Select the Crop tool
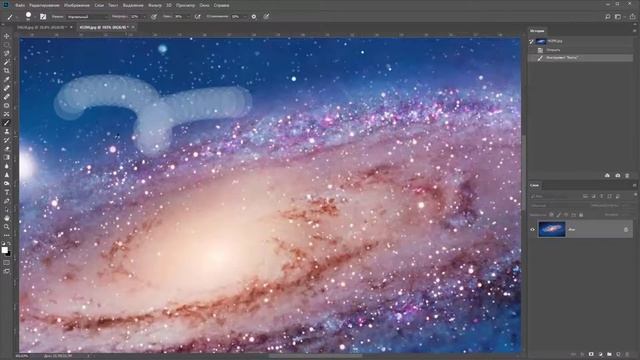This screenshot has height=360, width=640. pyautogui.click(x=7, y=71)
